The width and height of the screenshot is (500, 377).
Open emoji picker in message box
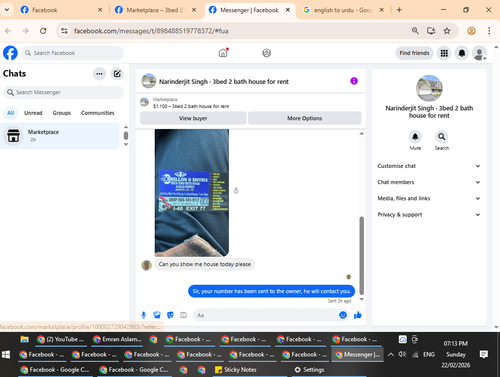tap(343, 315)
